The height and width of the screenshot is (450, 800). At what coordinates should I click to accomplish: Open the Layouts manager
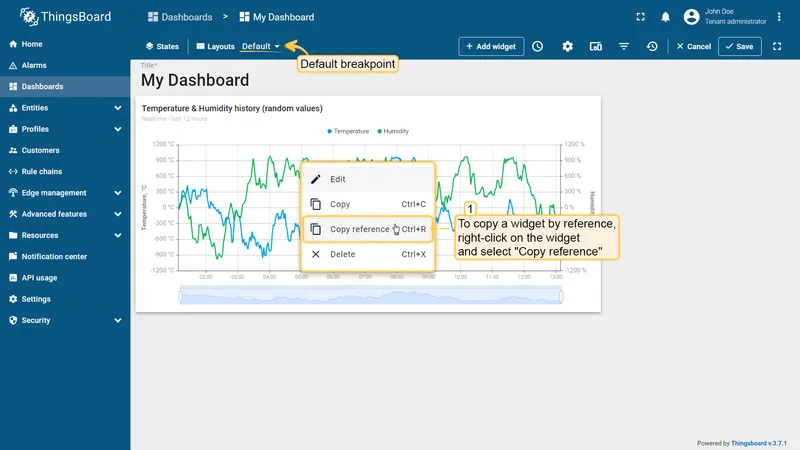coord(215,46)
